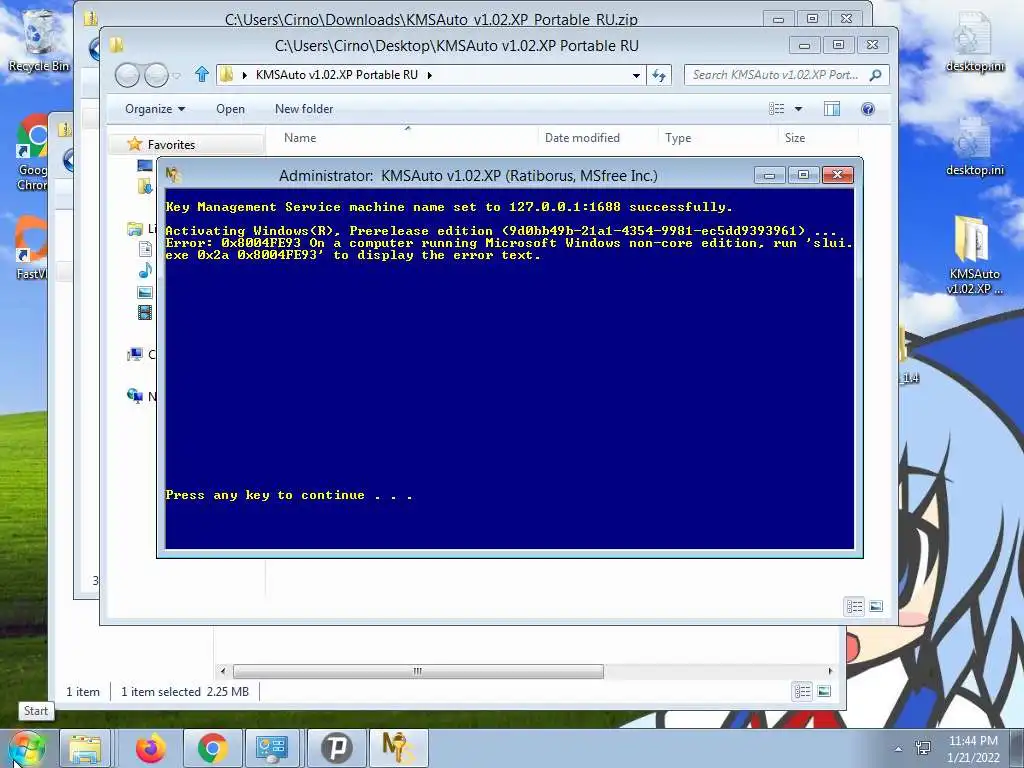Open the view options dropdown arrow

(798, 109)
